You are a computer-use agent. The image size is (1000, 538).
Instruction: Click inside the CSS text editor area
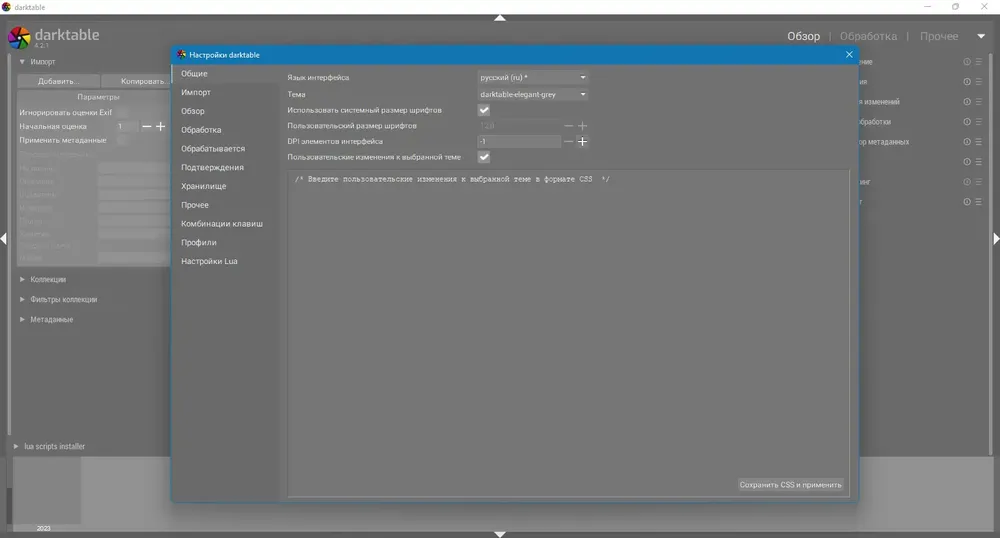click(568, 331)
